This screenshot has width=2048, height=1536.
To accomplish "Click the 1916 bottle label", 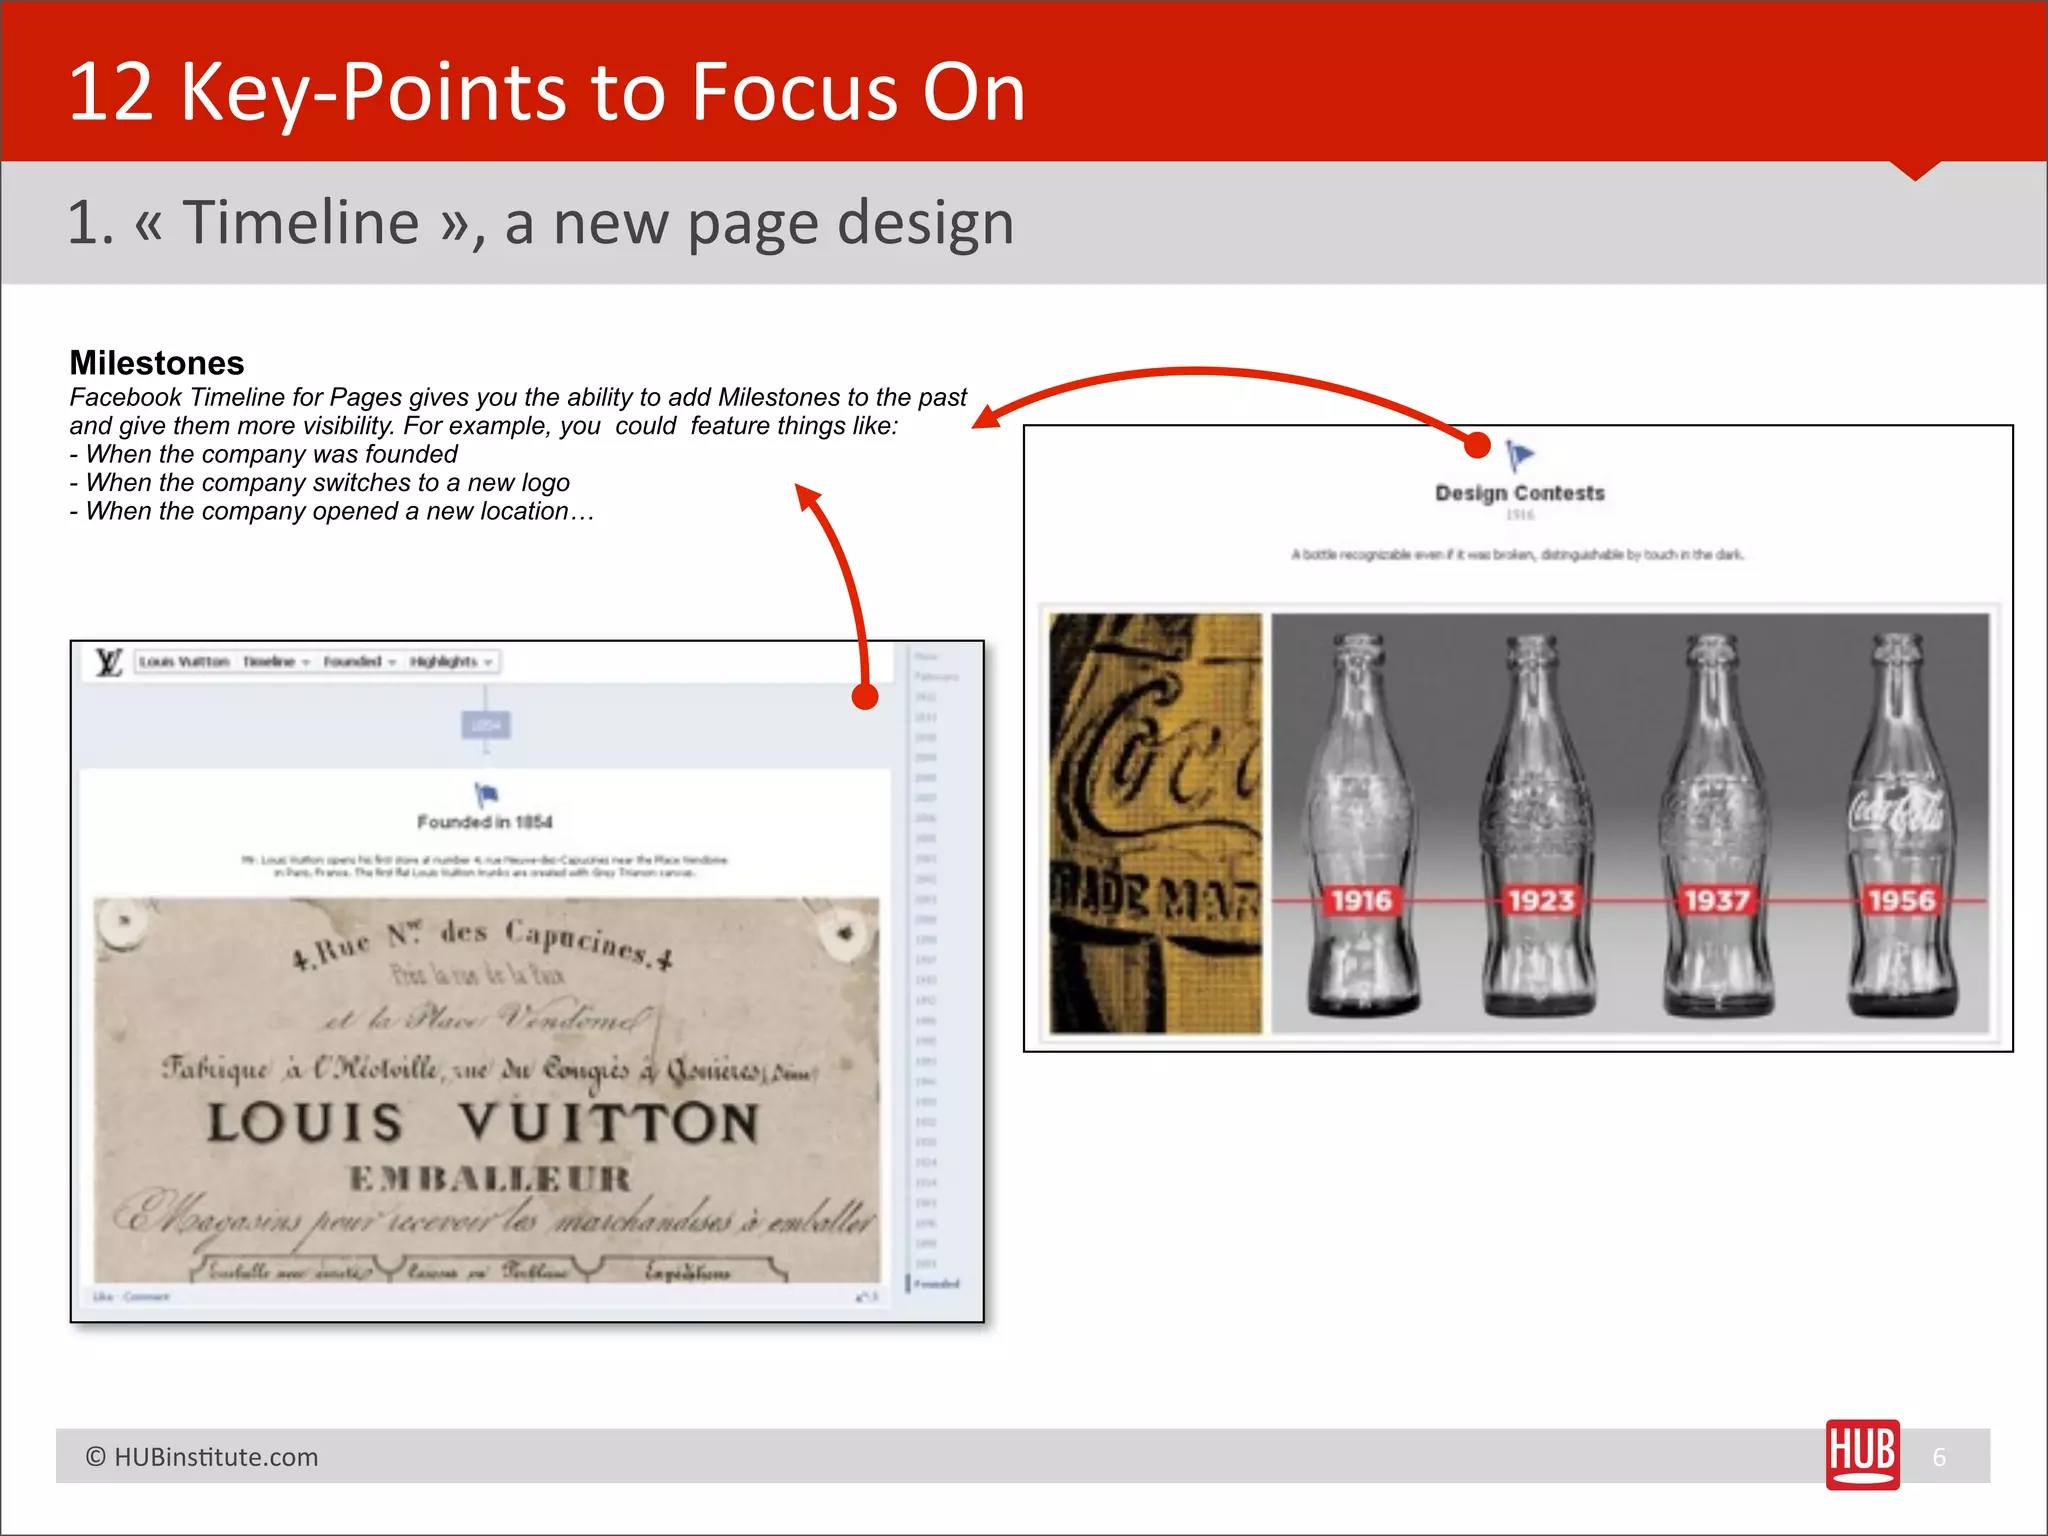I will [x=1361, y=901].
